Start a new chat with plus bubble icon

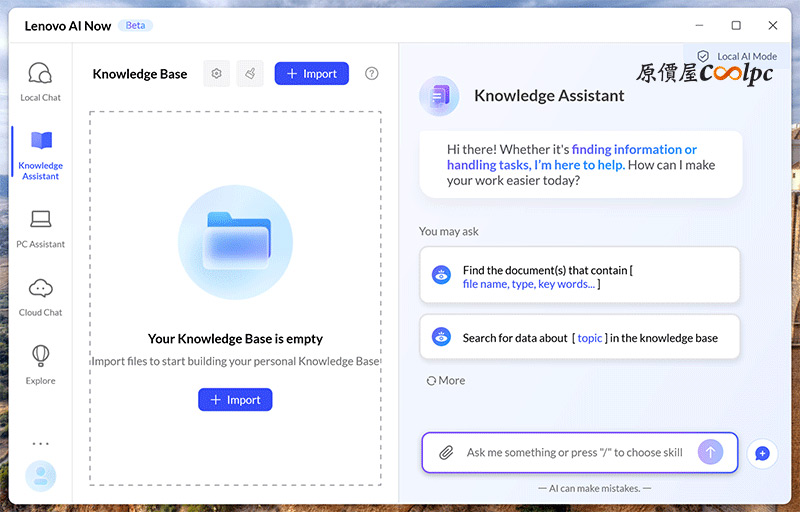pyautogui.click(x=762, y=453)
